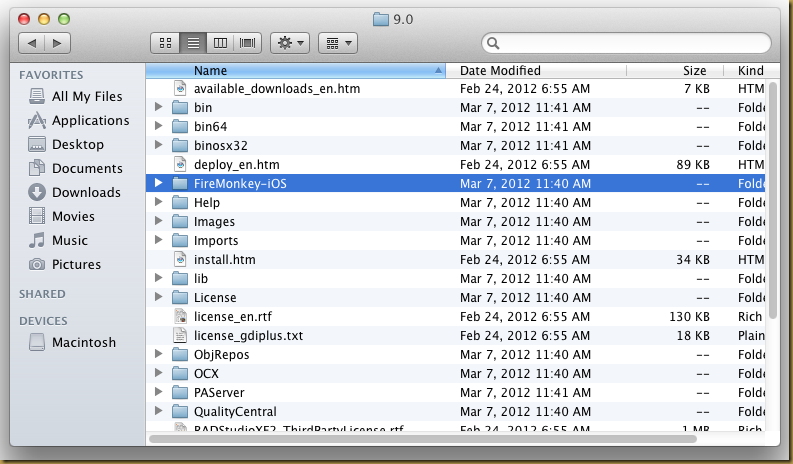Select the License folder name

click(x=215, y=298)
